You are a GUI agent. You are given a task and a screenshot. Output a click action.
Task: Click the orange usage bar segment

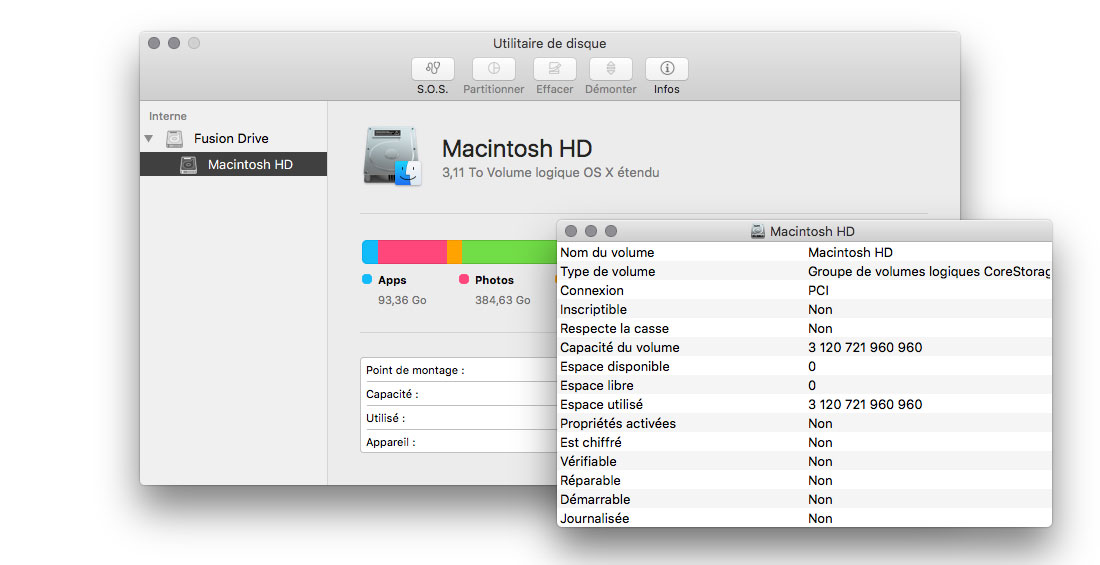(x=455, y=252)
